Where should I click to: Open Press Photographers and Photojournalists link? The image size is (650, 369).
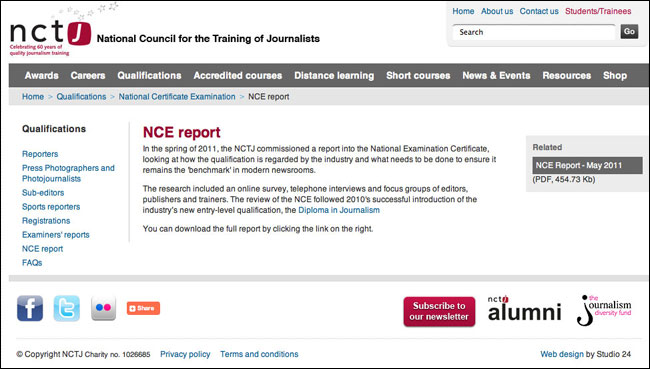coord(68,173)
